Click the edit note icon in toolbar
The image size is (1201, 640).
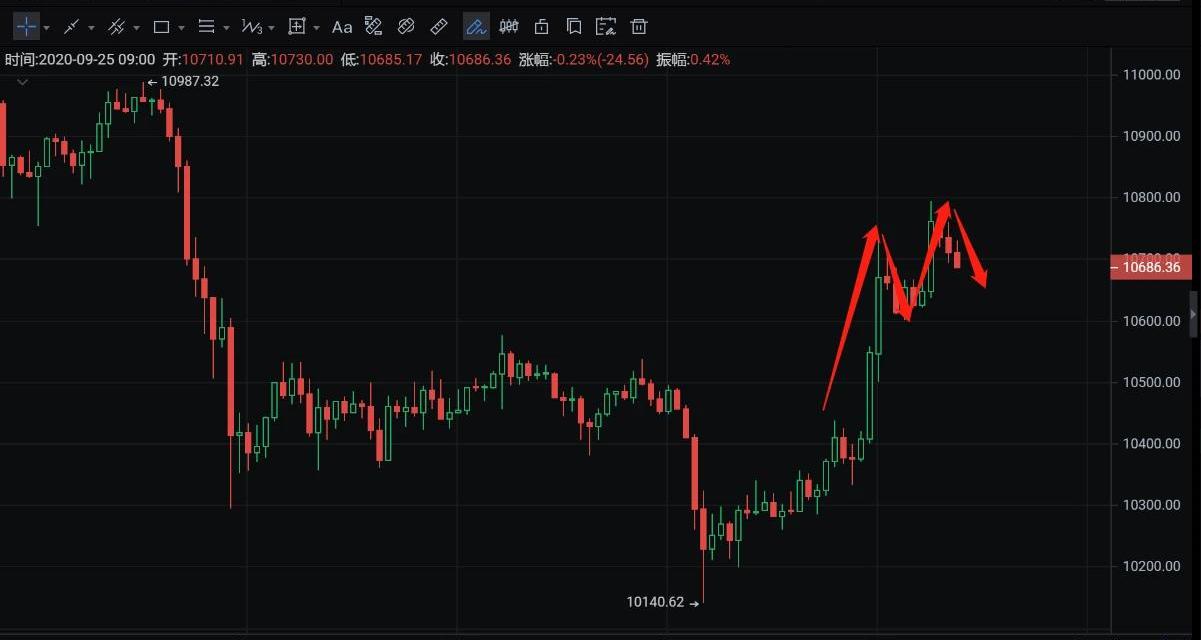point(605,26)
